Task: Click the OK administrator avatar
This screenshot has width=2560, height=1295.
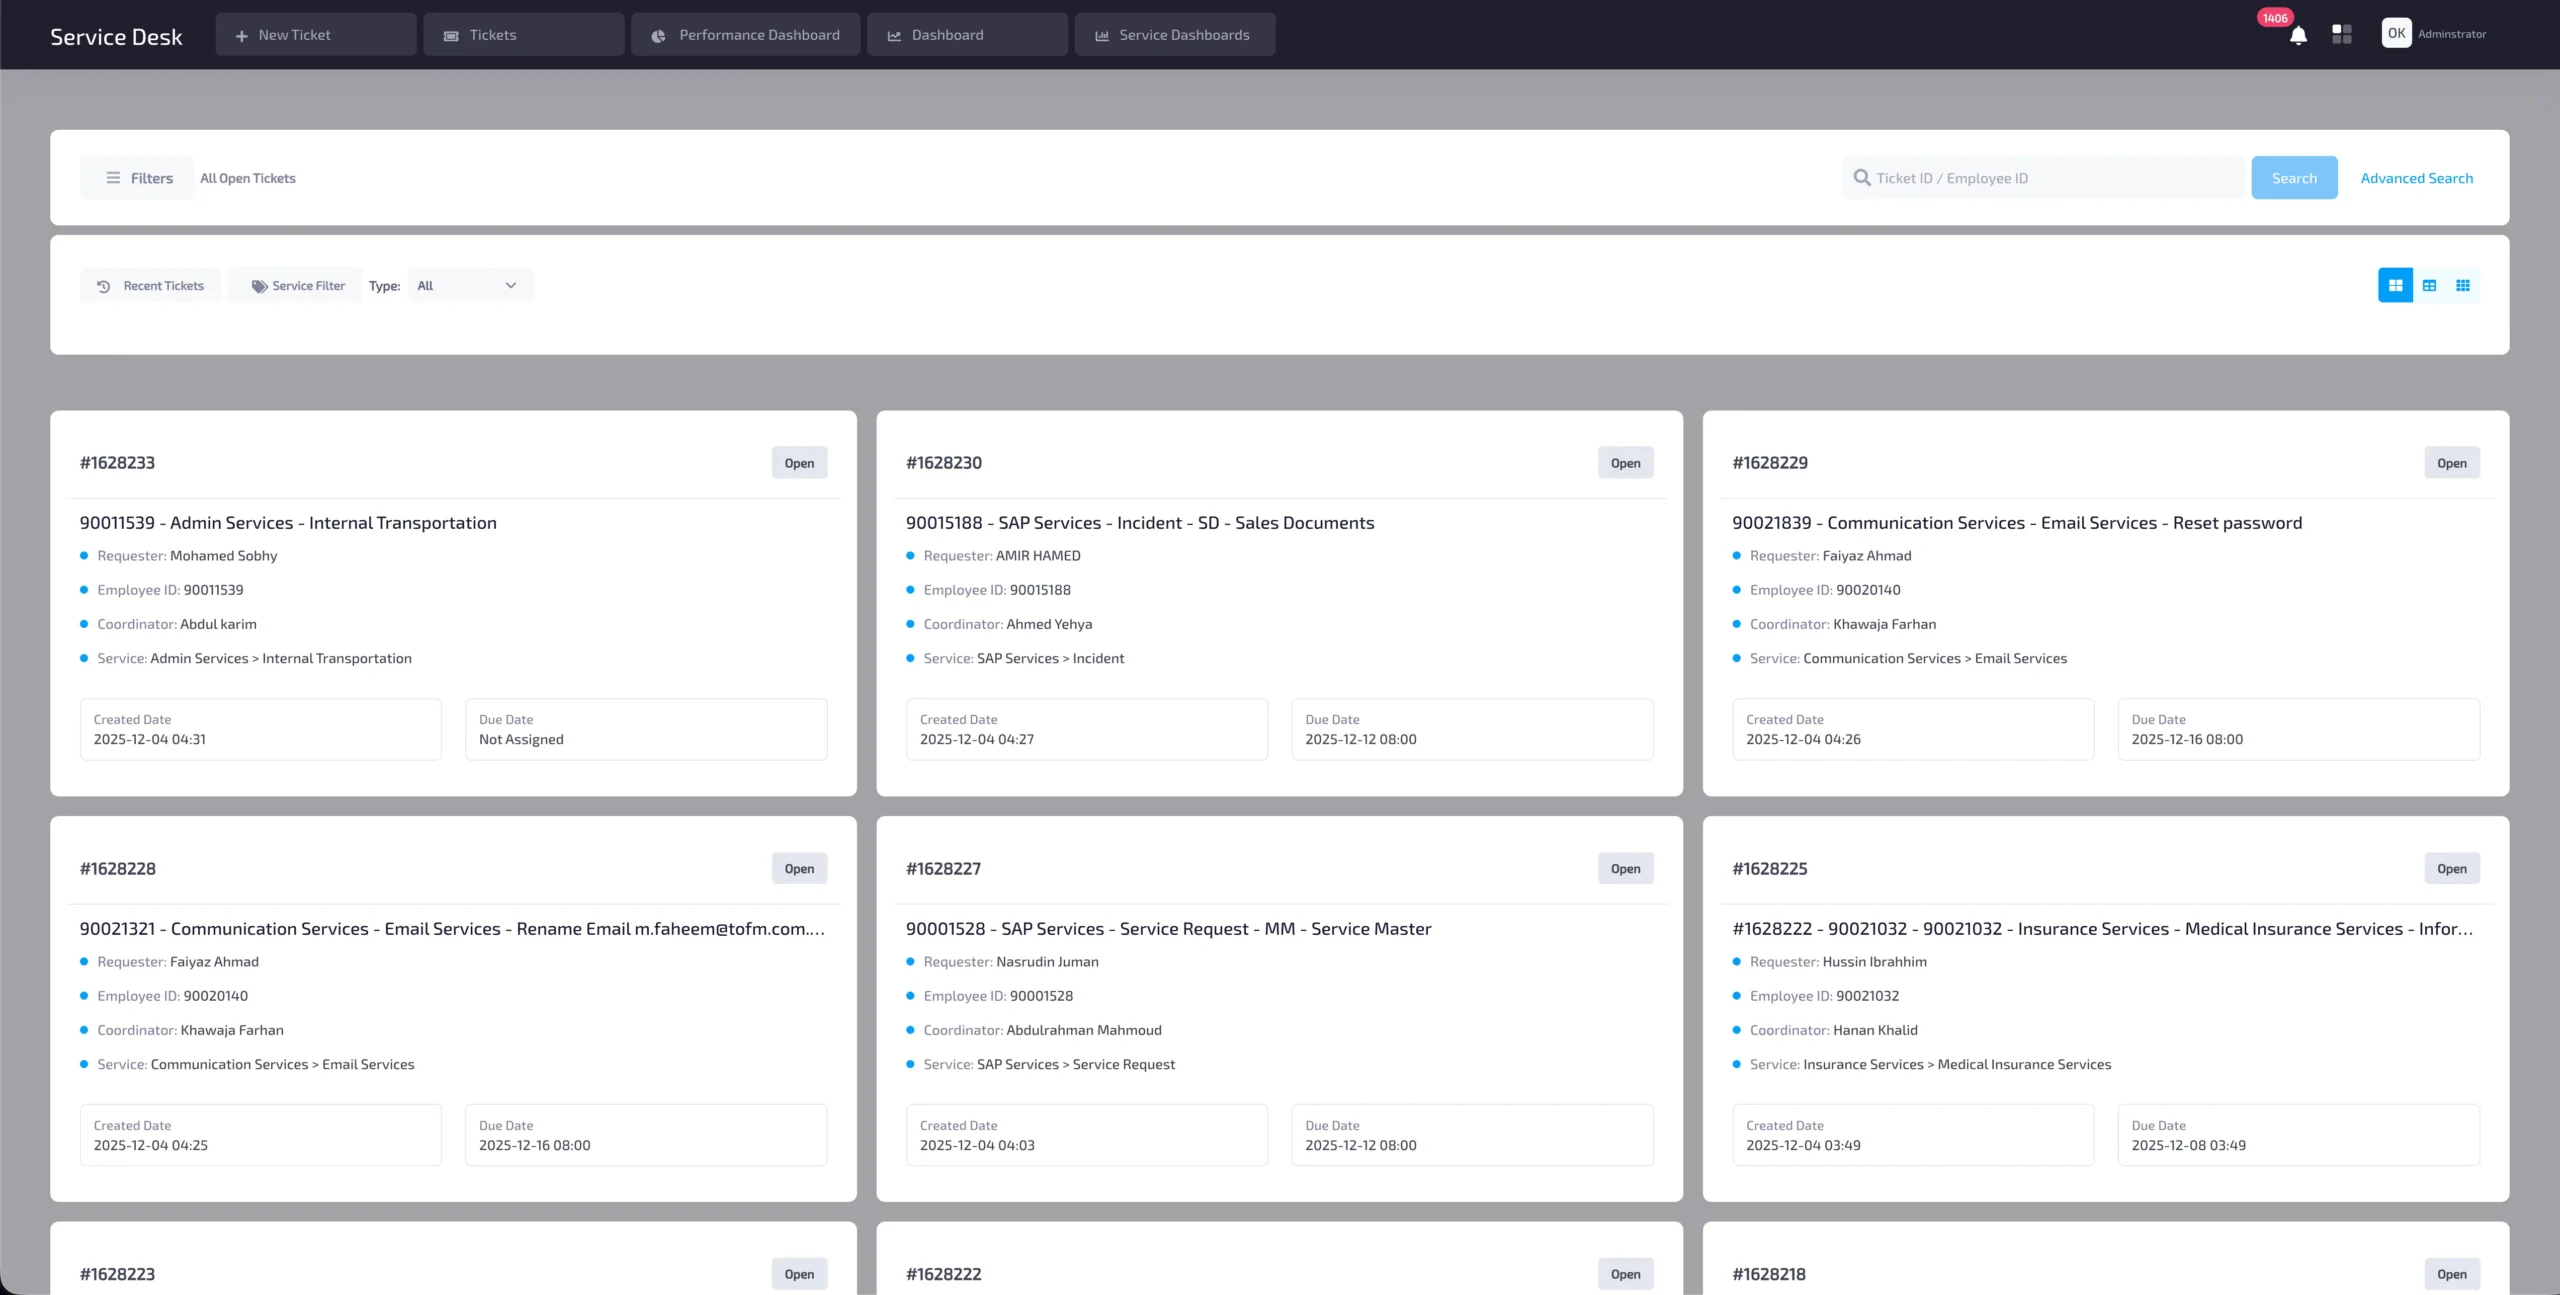Action: [x=2396, y=33]
